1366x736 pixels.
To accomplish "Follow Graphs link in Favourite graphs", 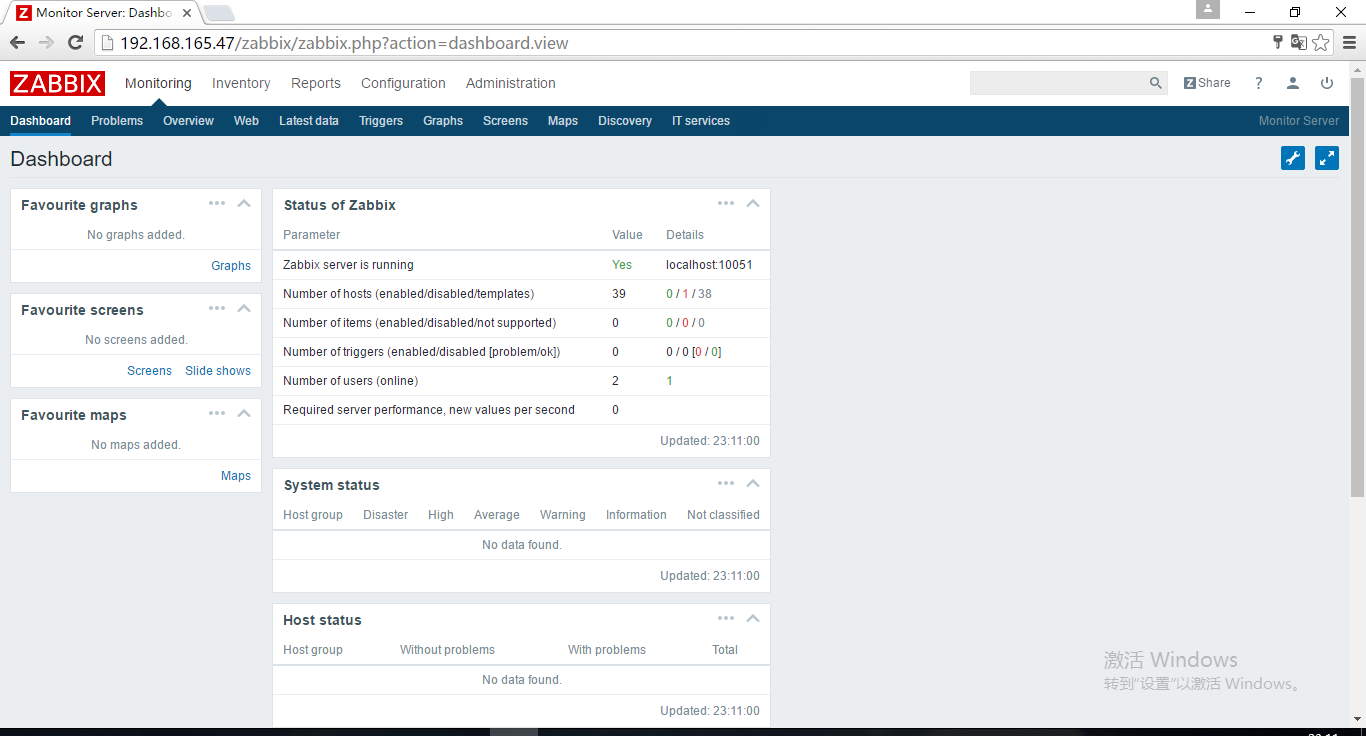I will [x=231, y=266].
